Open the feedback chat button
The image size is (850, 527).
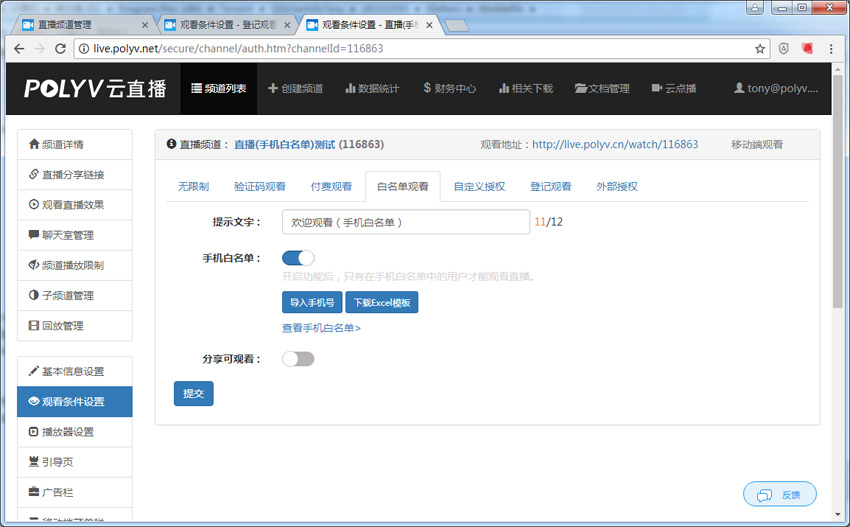[x=780, y=494]
